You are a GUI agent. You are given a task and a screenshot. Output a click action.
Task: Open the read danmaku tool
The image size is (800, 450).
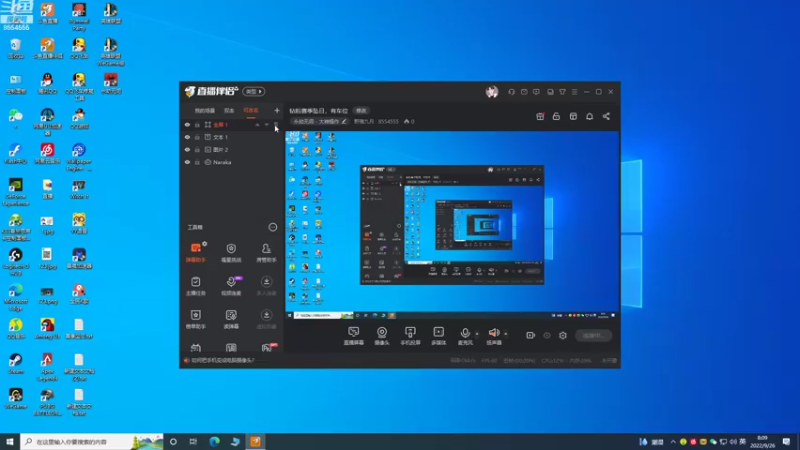[x=231, y=319]
